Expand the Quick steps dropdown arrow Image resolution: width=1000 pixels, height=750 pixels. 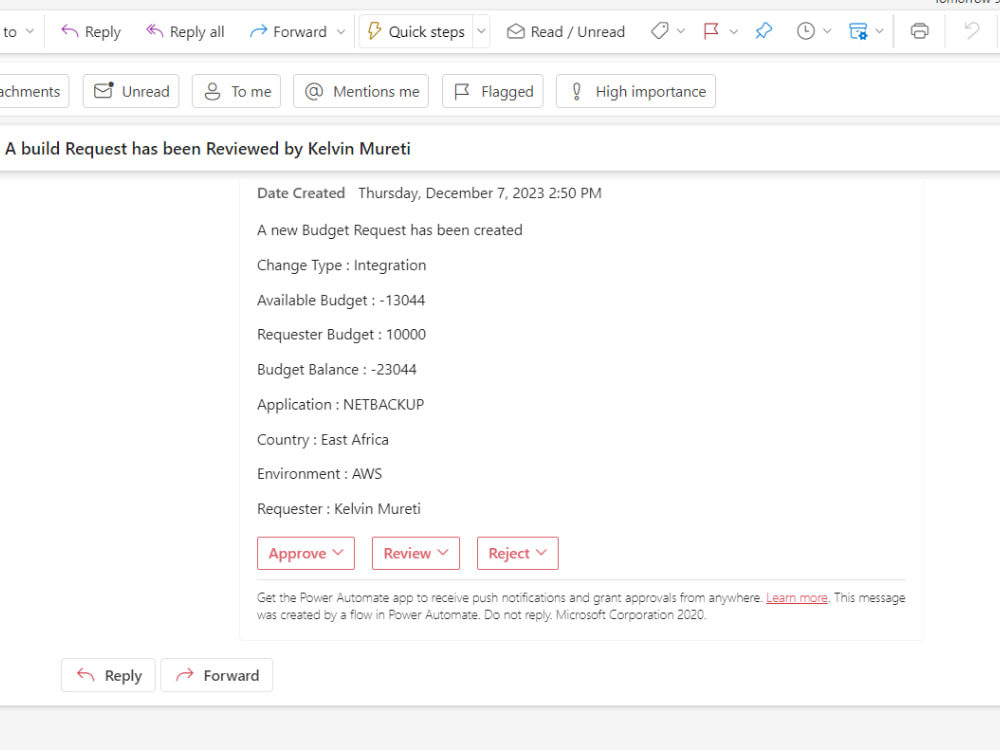pos(482,32)
